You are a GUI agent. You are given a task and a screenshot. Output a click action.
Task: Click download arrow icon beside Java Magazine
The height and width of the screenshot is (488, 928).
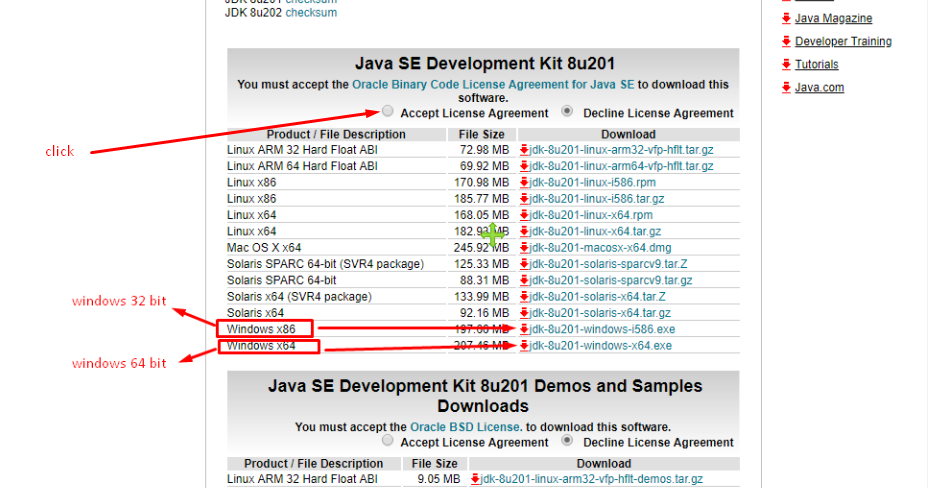(786, 18)
